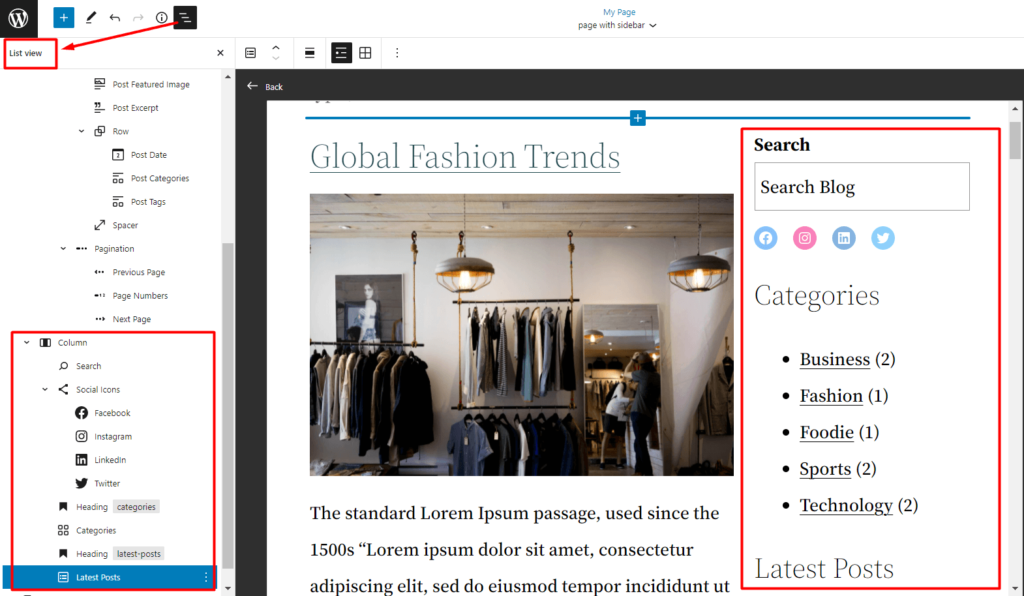Collapse the Social Icons tree item
The height and width of the screenshot is (596, 1024).
45,390
